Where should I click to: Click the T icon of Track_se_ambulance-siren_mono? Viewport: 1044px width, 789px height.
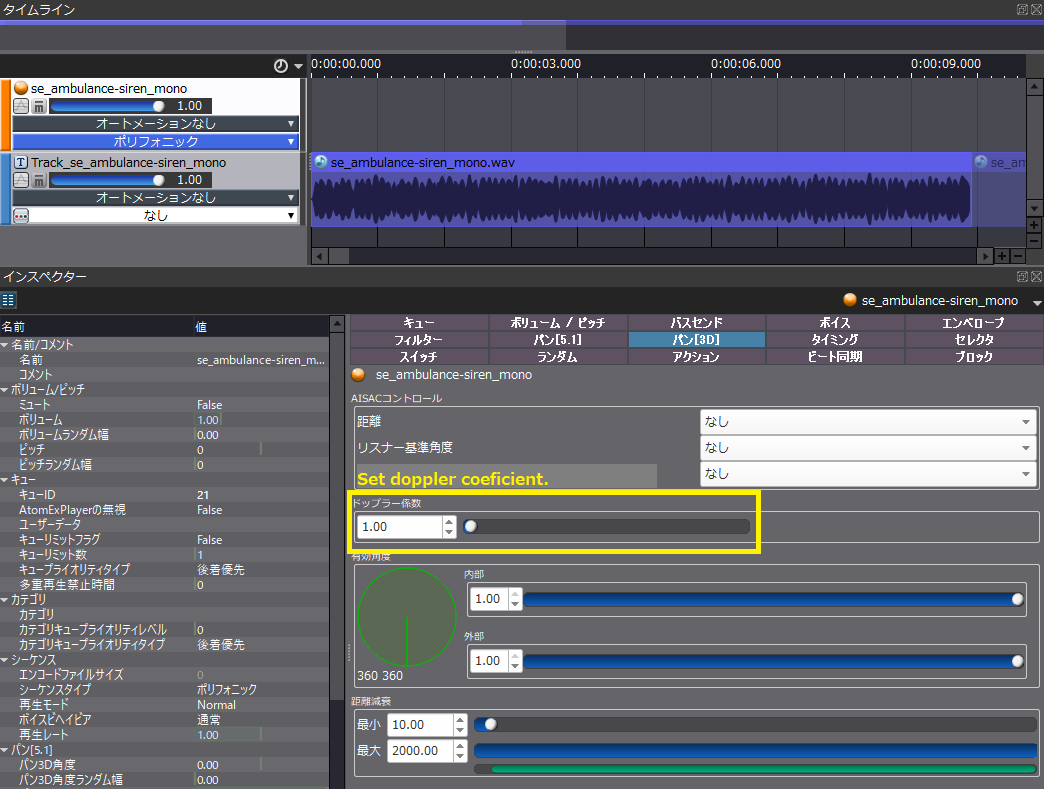pos(21,162)
